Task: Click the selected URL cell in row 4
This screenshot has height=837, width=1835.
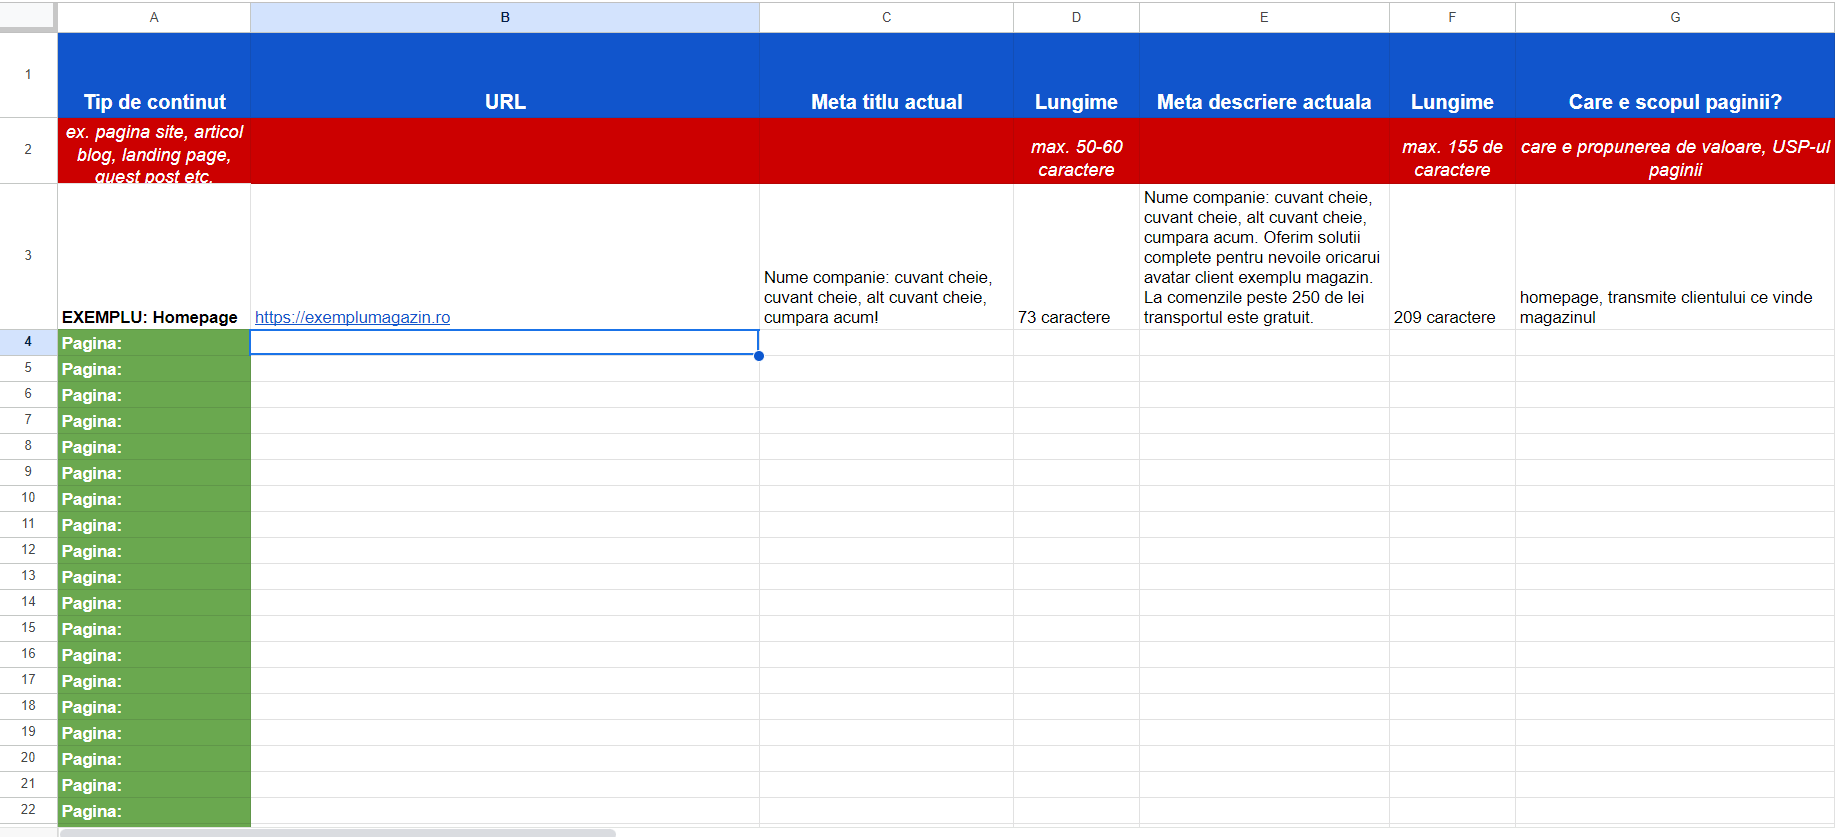Action: 505,343
